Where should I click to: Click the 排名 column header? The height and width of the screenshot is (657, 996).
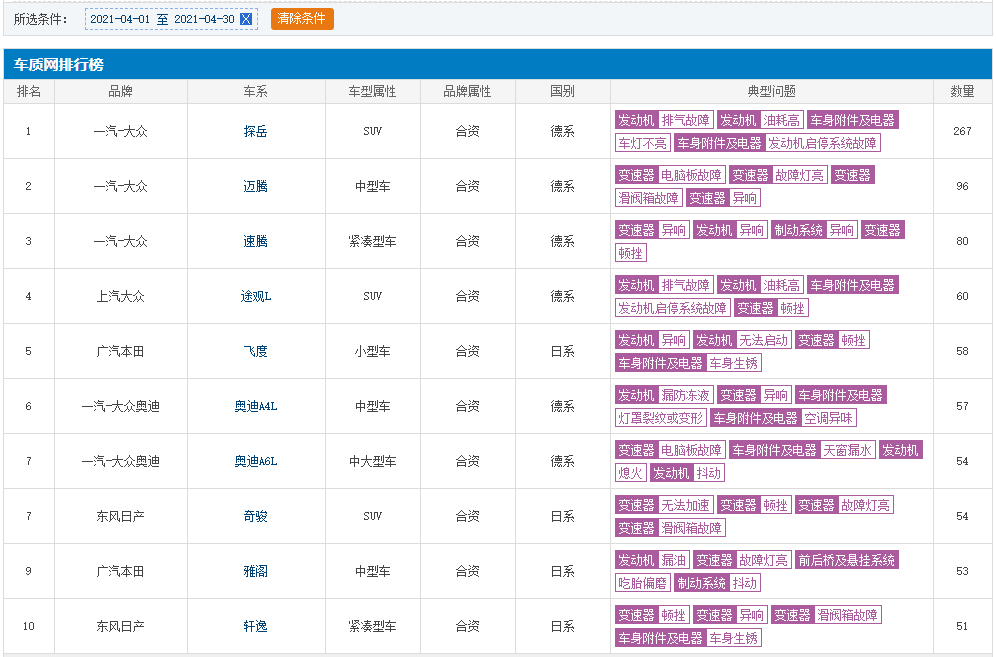pyautogui.click(x=29, y=91)
